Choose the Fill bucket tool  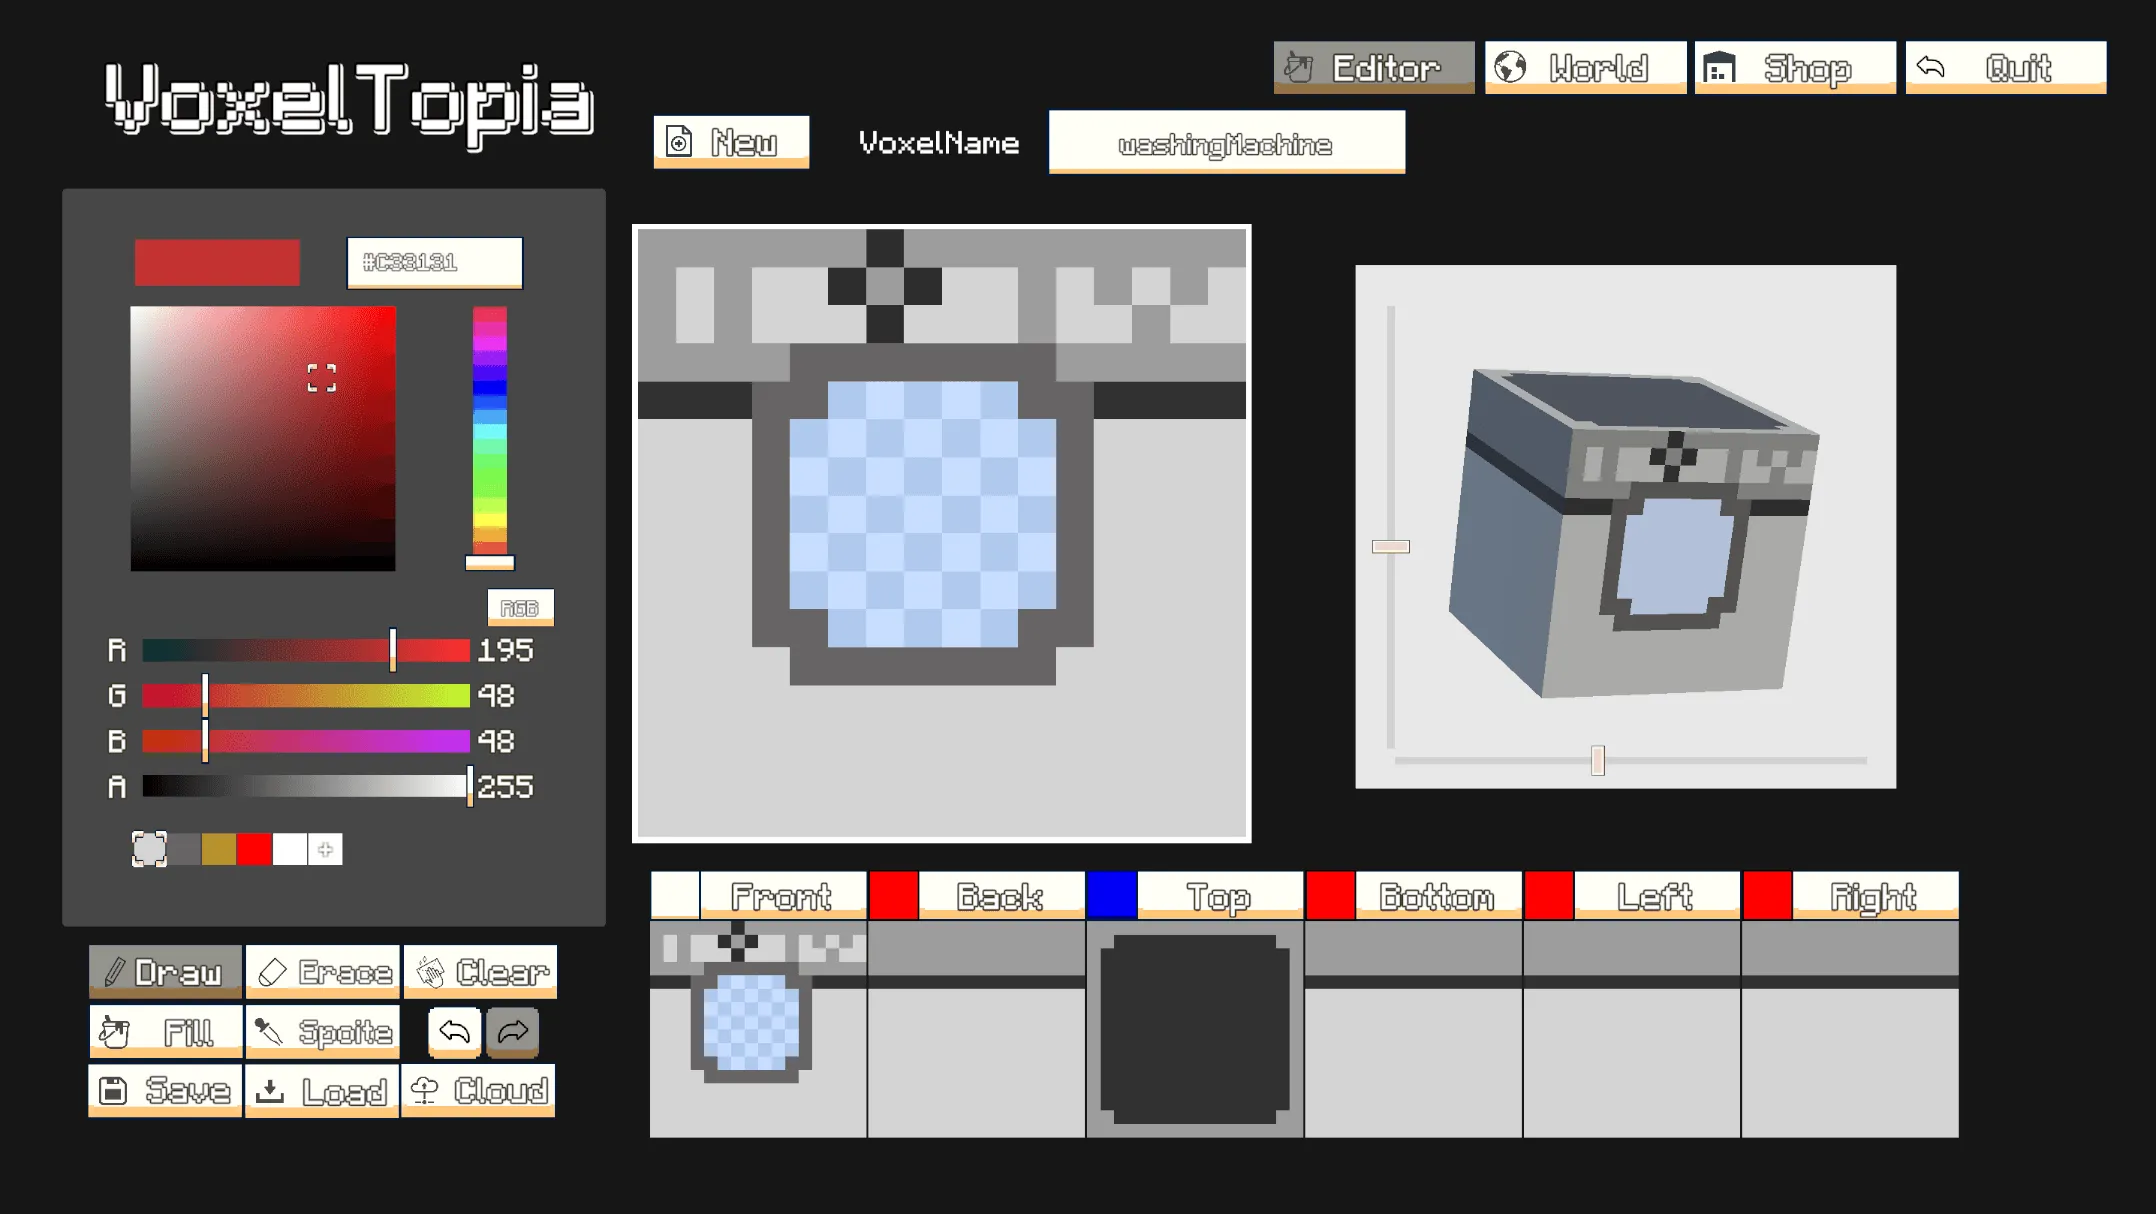[165, 1031]
